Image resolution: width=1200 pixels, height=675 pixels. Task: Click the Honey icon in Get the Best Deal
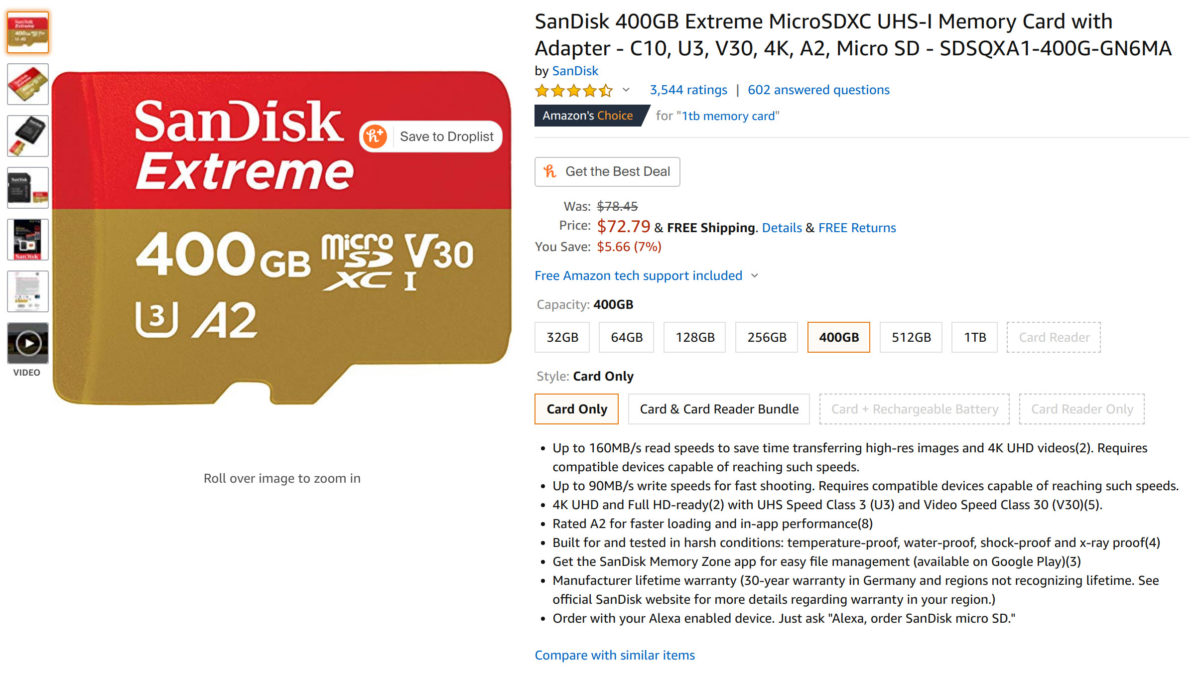point(550,172)
